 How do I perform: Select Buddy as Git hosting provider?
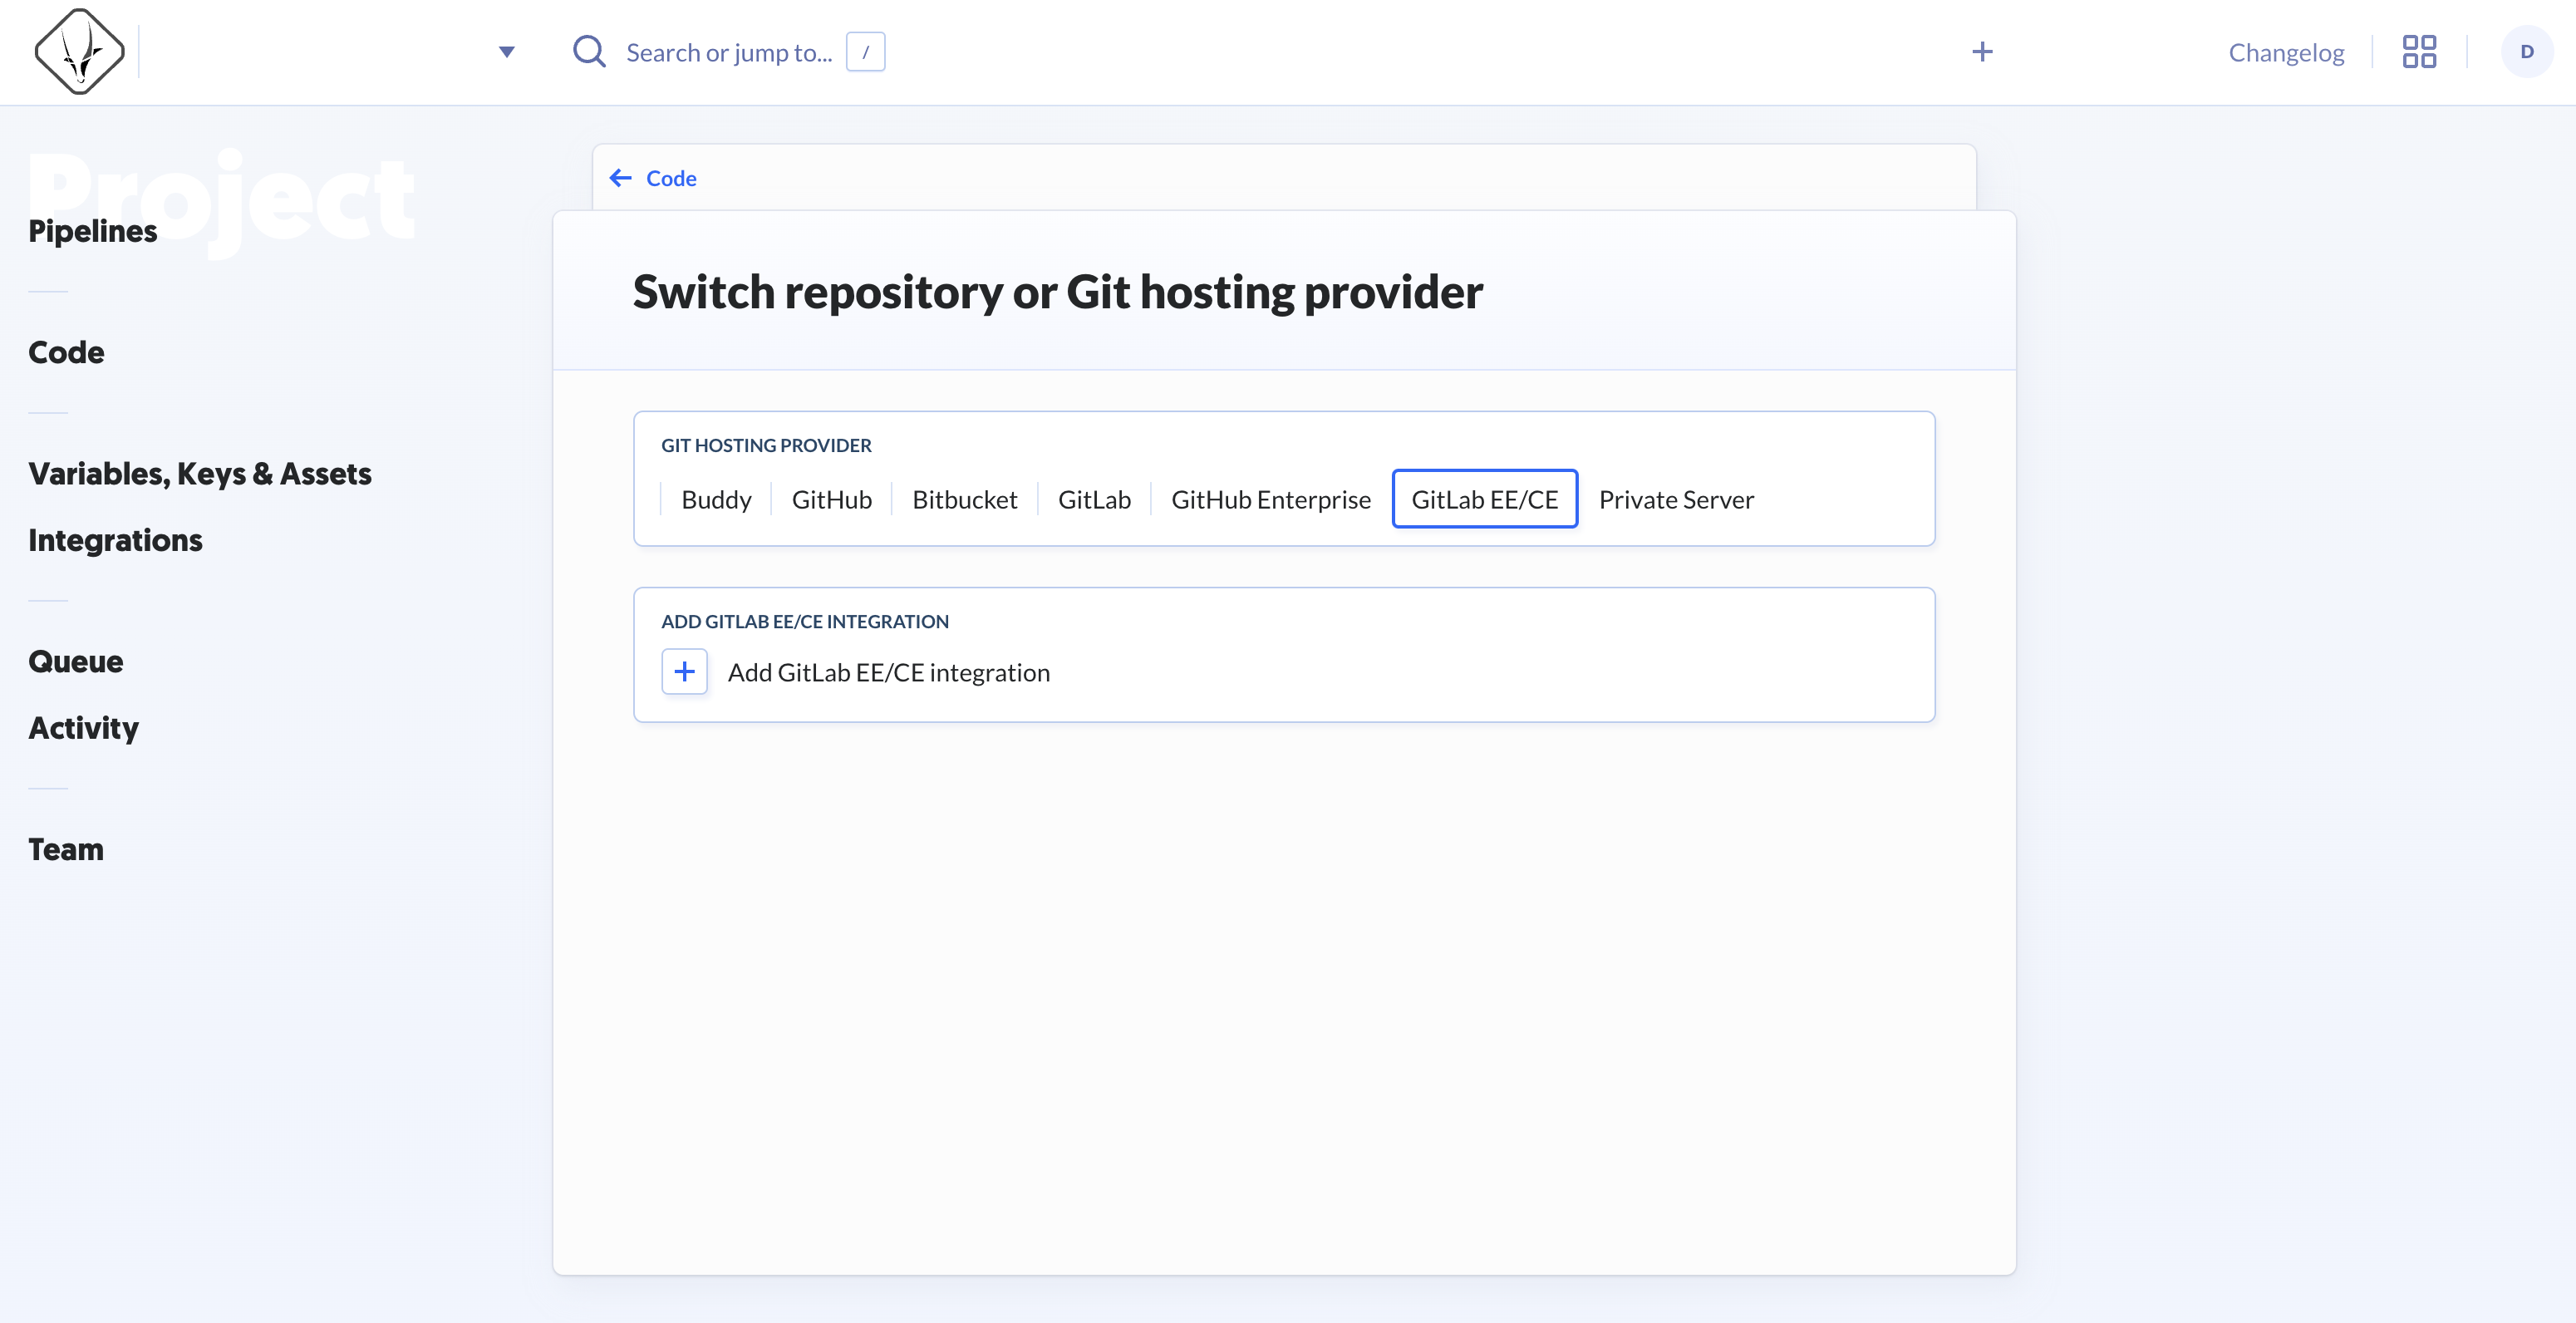pyautogui.click(x=716, y=499)
